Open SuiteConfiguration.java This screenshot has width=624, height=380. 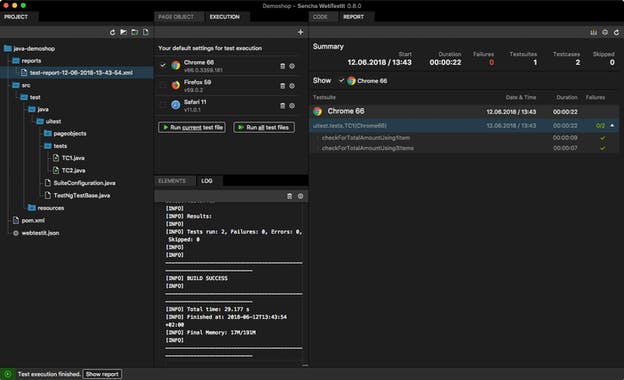tap(84, 183)
